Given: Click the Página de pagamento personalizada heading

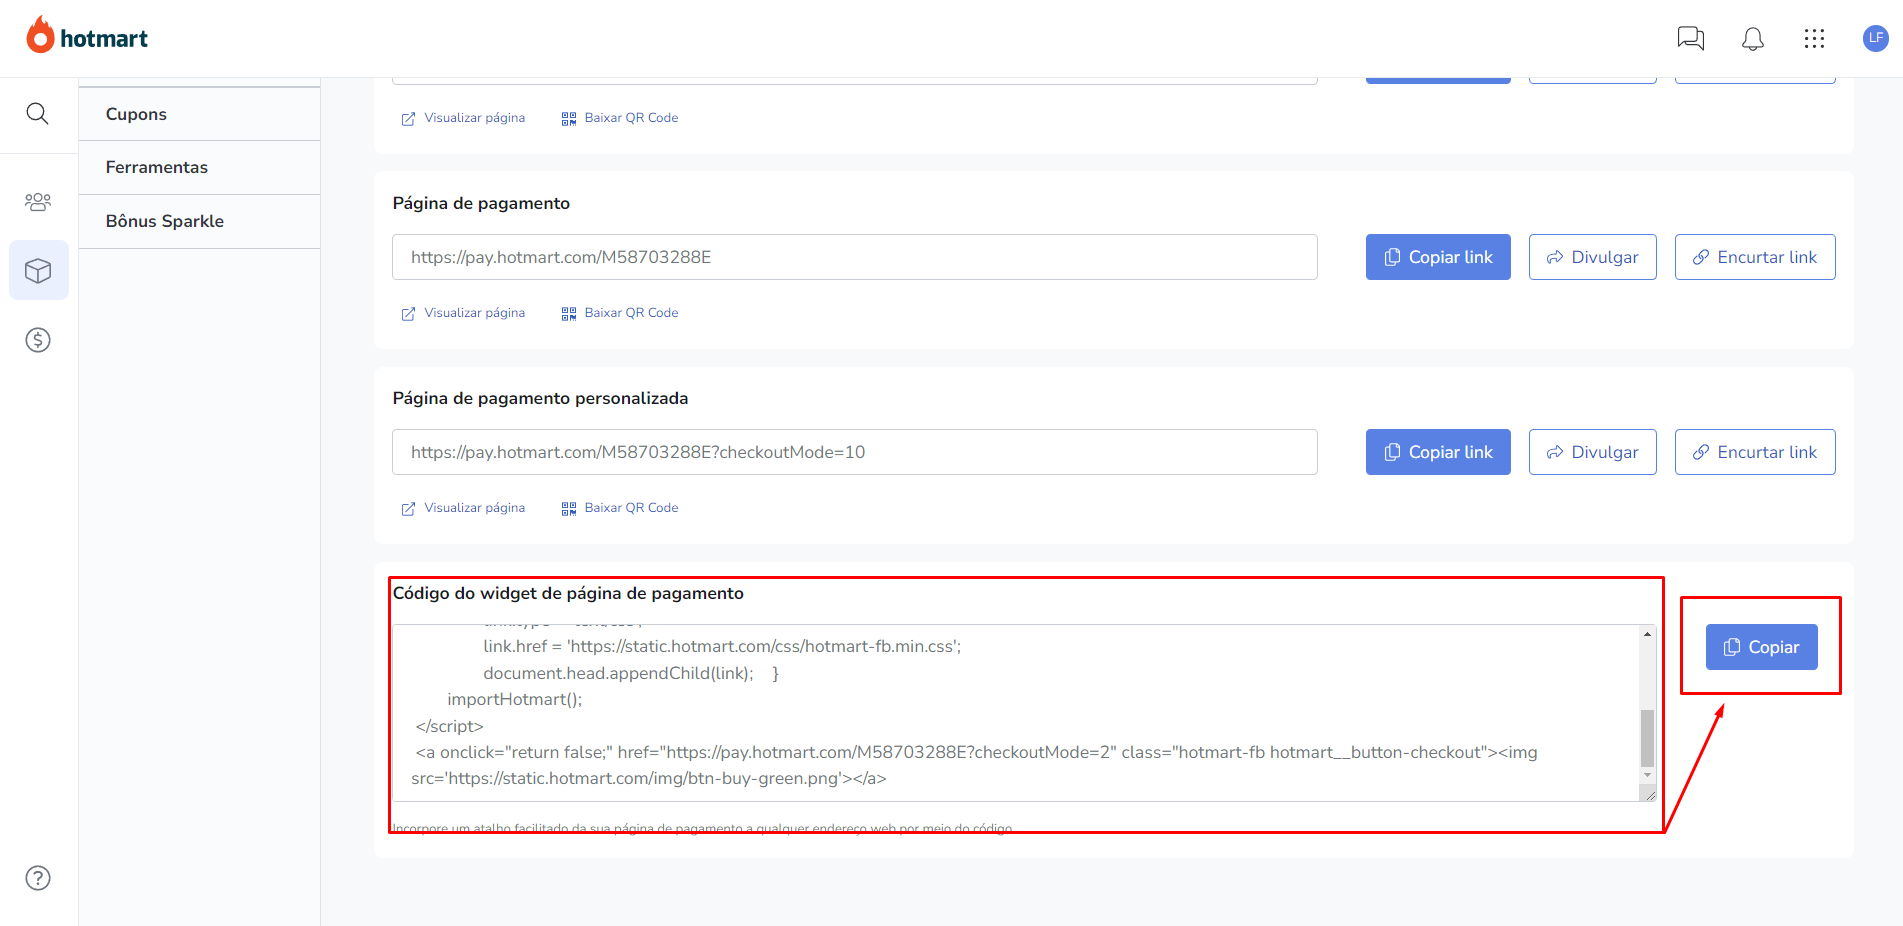Looking at the screenshot, I should click(540, 398).
